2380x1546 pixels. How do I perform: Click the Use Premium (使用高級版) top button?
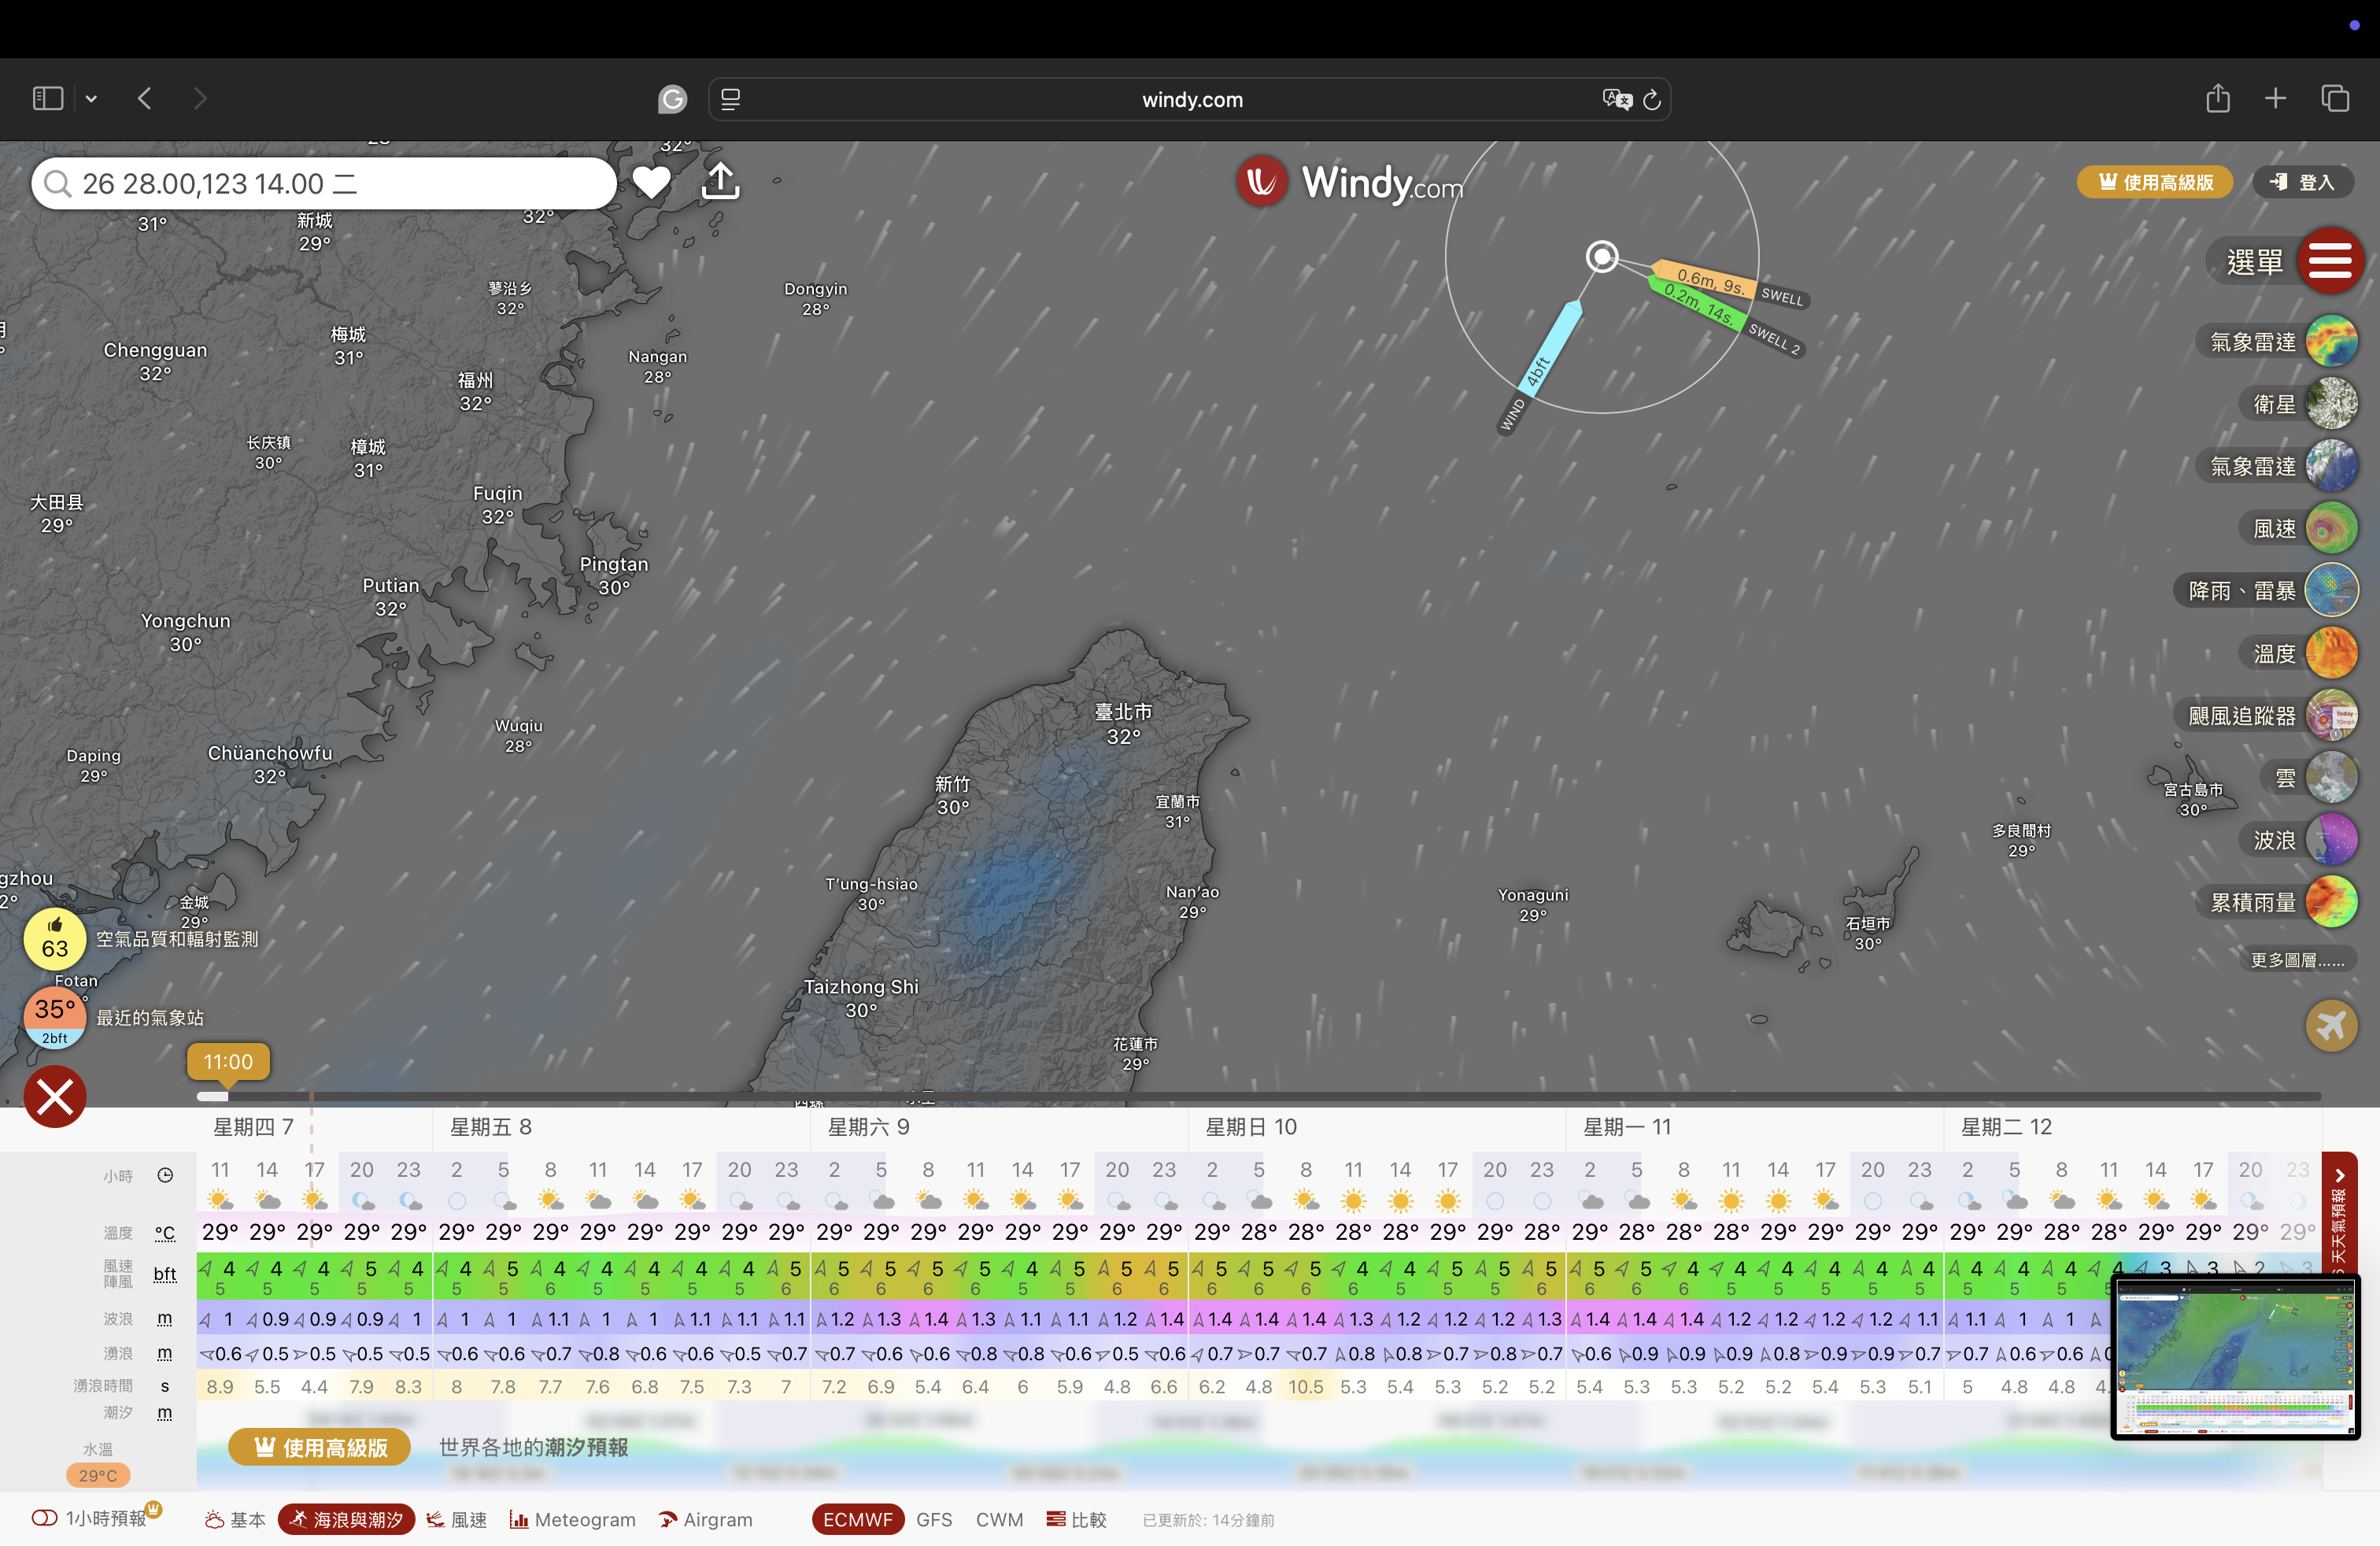pos(2155,182)
